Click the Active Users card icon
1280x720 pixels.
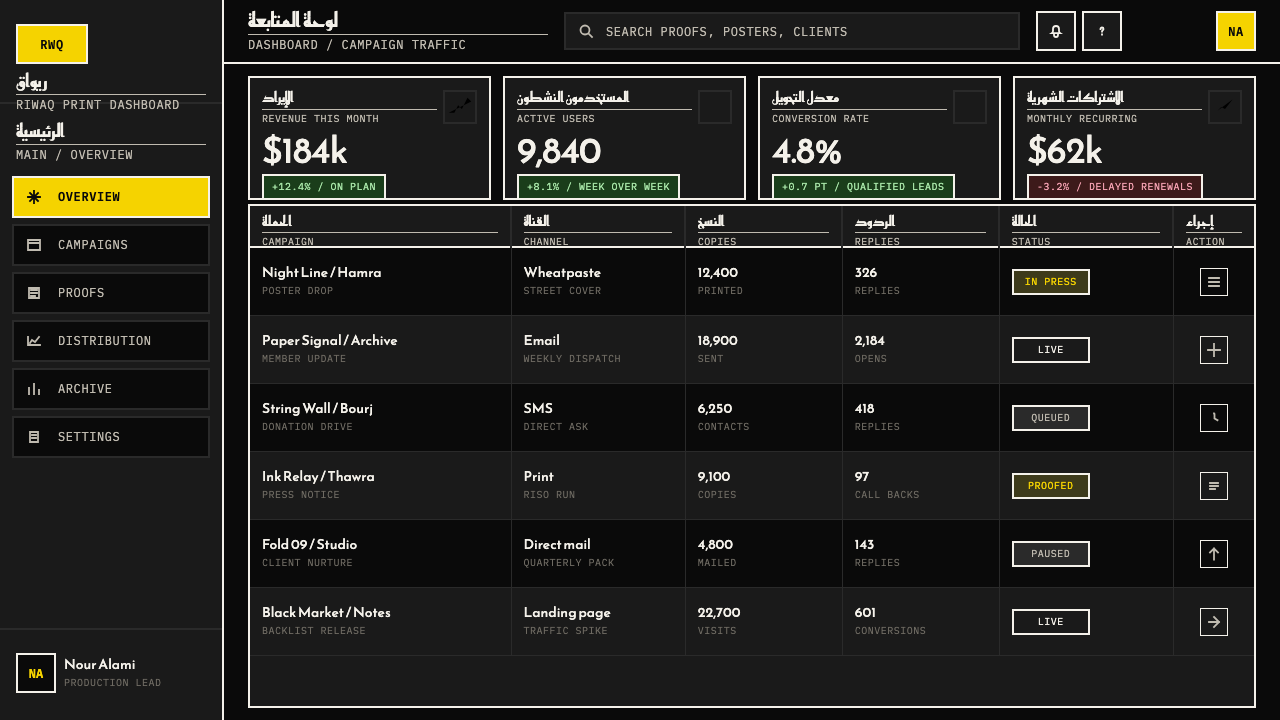715,107
